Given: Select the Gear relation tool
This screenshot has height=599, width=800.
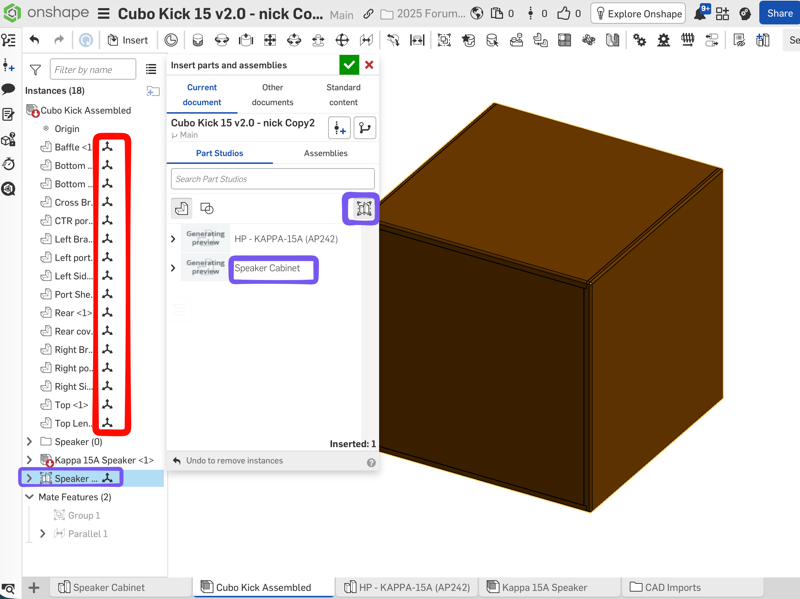Looking at the screenshot, I should click(639, 40).
